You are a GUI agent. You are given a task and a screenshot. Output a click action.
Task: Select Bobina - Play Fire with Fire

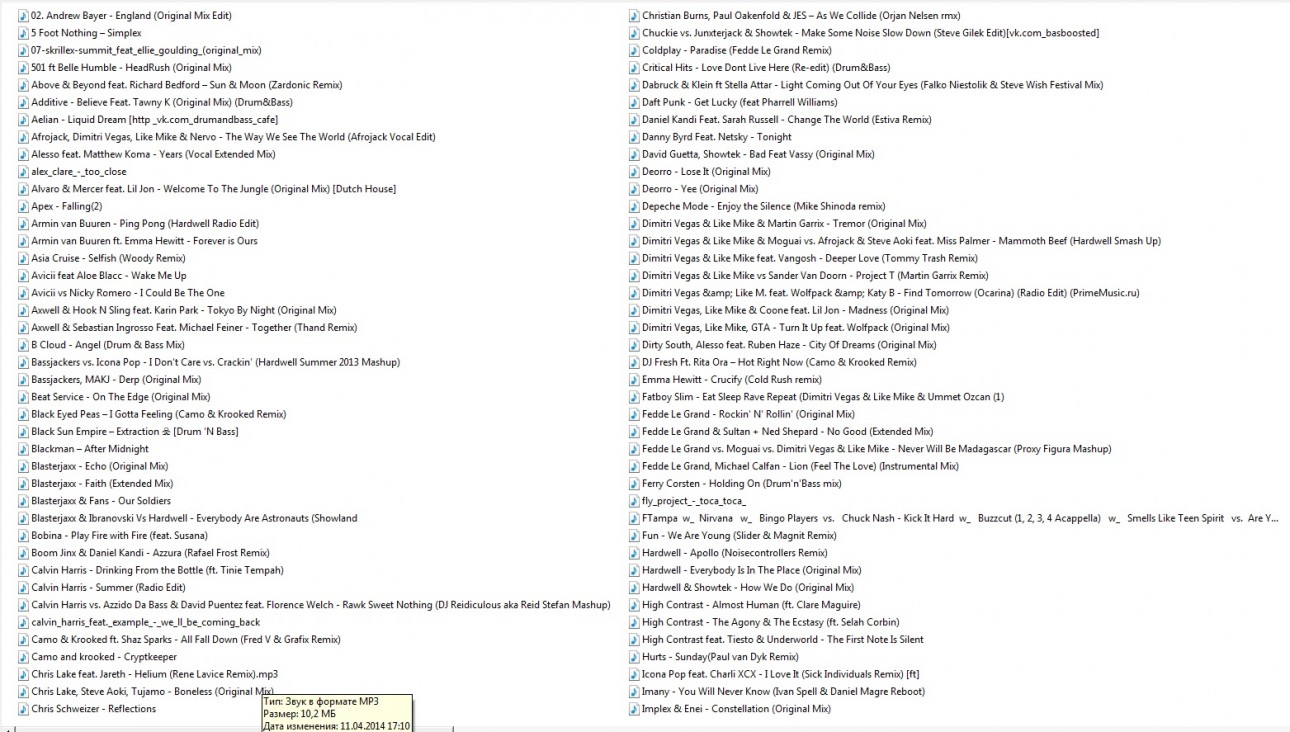click(119, 536)
